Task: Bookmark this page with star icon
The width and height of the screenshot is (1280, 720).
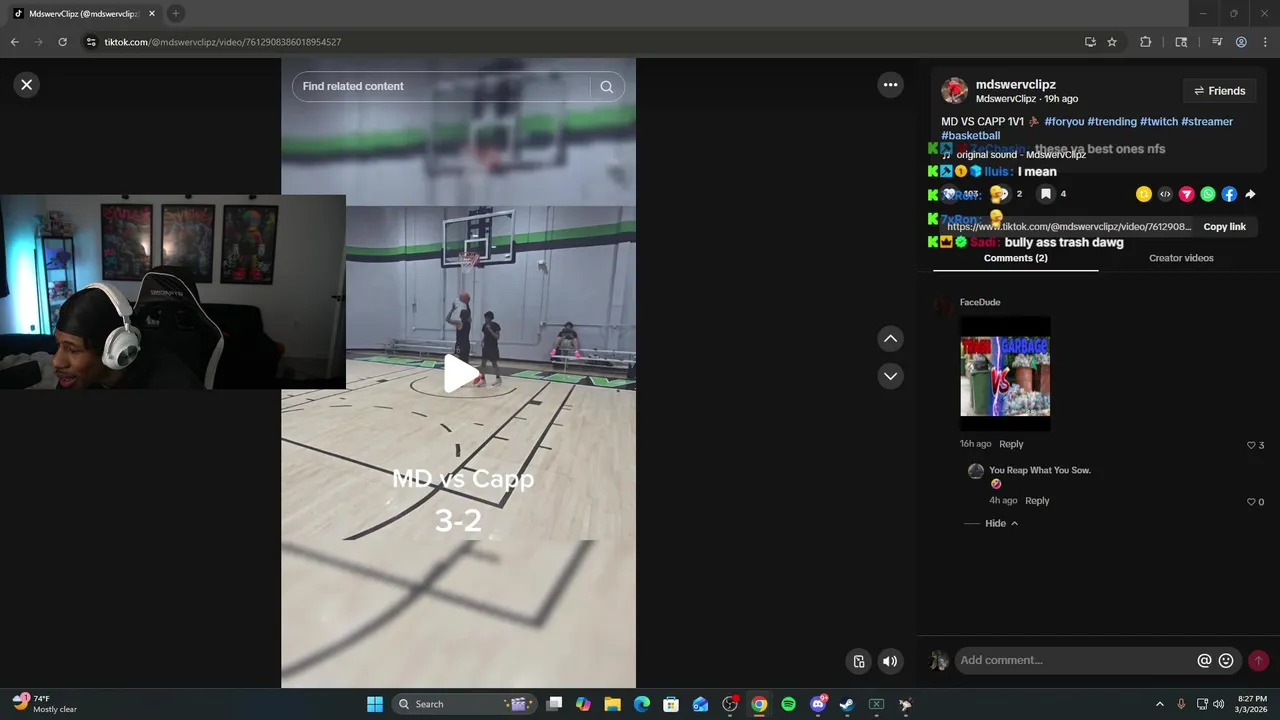Action: (1112, 42)
